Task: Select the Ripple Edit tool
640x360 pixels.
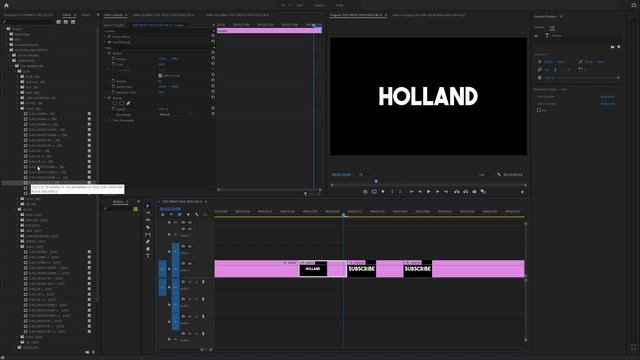Action: pyautogui.click(x=148, y=220)
